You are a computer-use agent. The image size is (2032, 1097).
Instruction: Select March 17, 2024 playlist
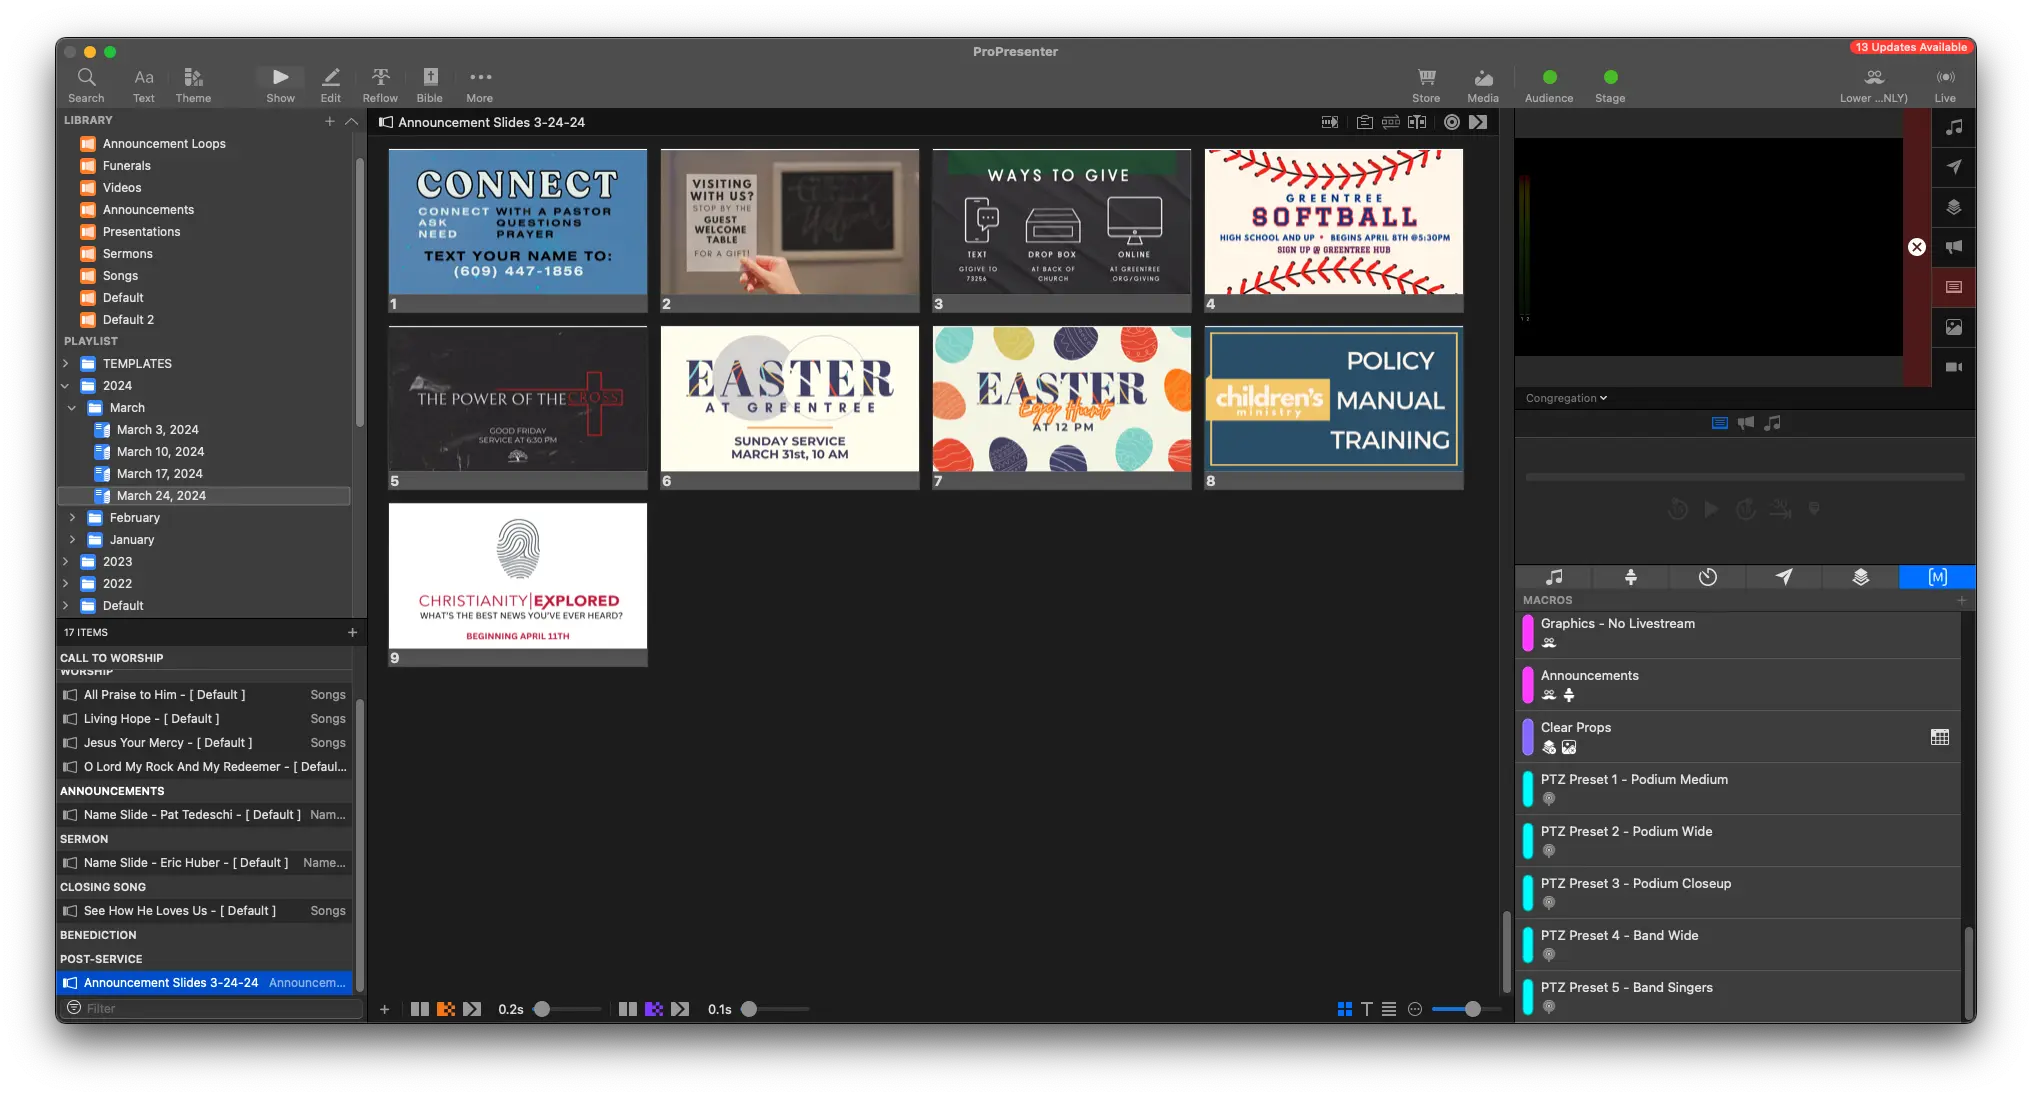pos(159,474)
